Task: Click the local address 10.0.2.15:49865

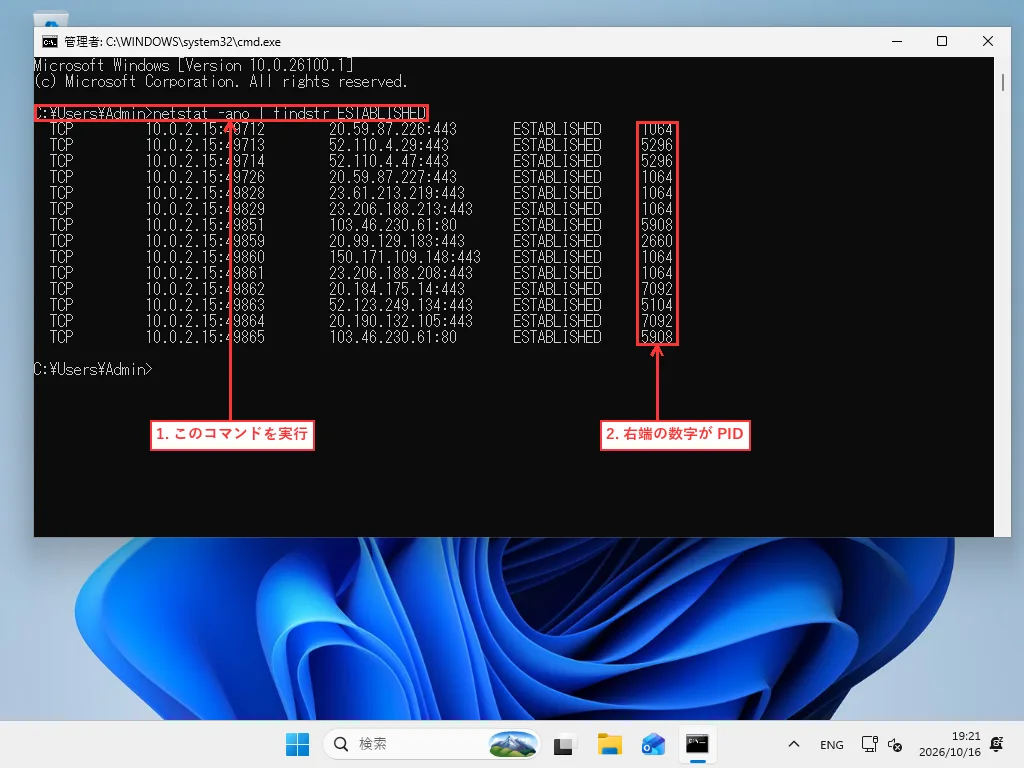Action: [205, 337]
